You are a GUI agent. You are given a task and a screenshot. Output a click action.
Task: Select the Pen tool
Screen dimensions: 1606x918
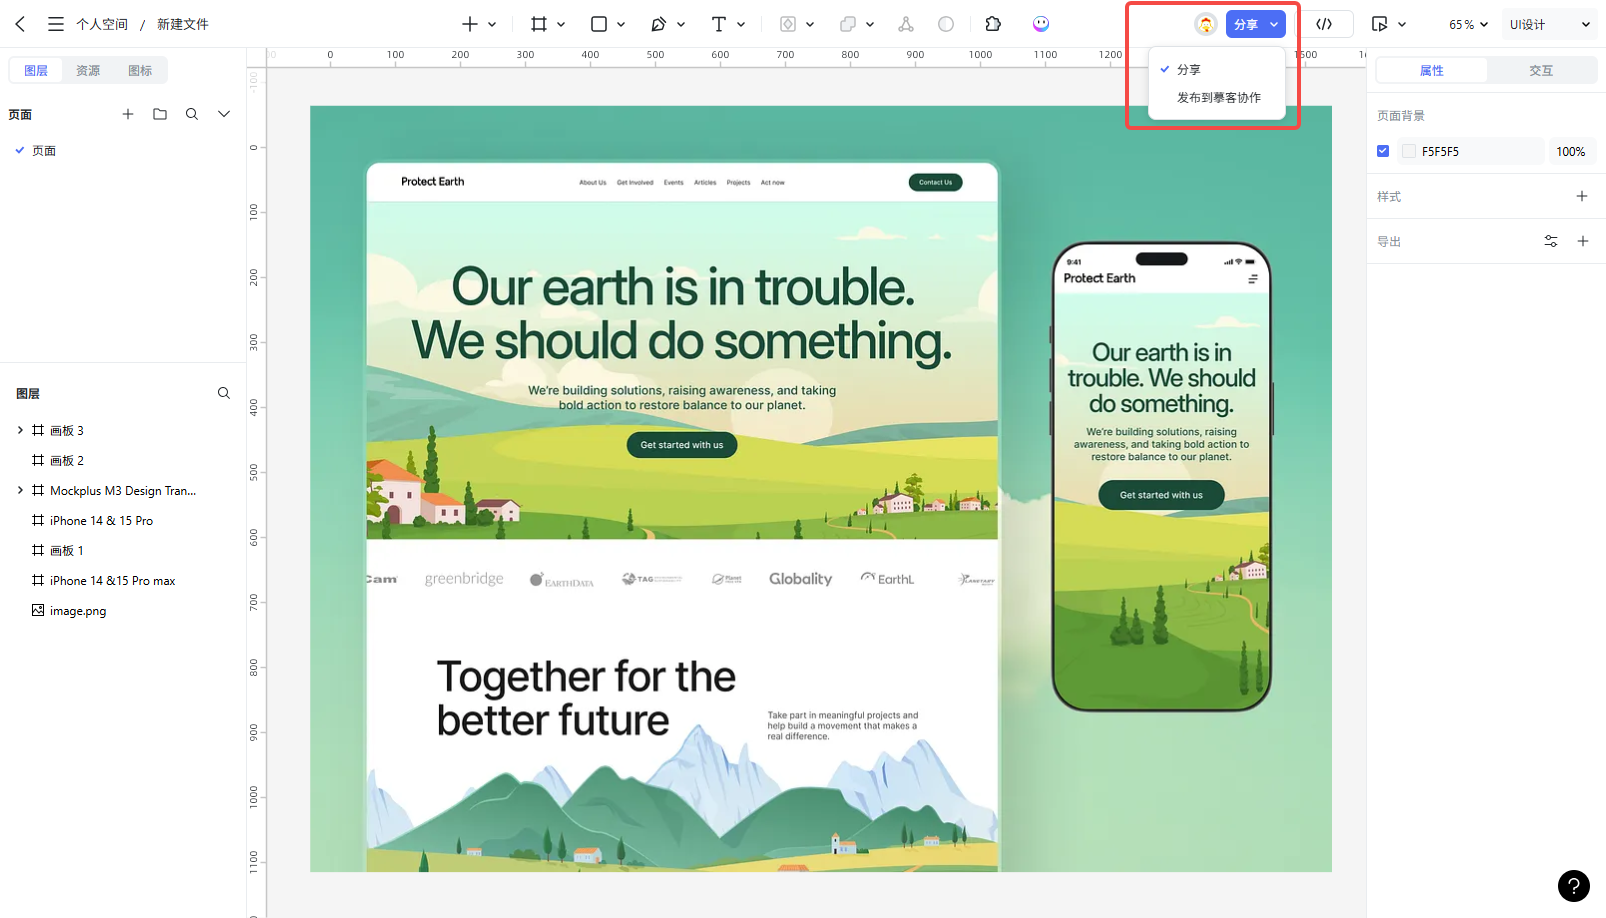coord(658,24)
